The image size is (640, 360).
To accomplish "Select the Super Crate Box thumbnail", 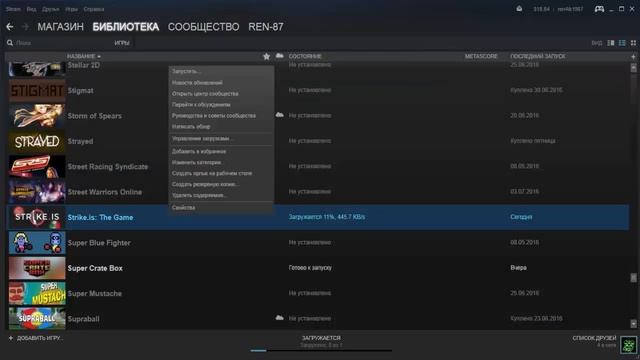I will [x=37, y=268].
